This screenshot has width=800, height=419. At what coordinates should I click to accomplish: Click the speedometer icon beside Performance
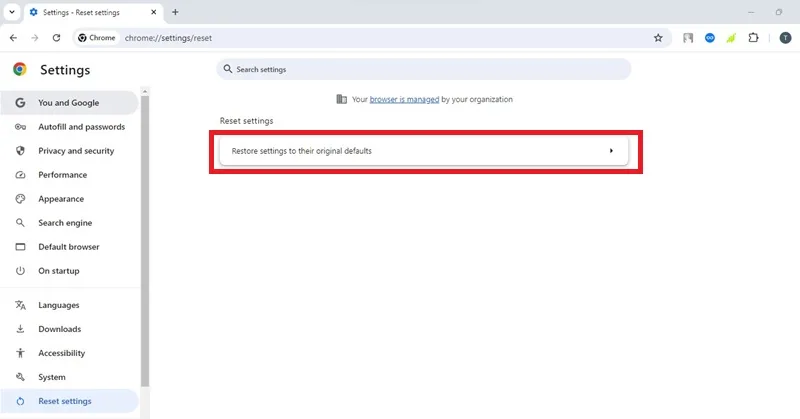(20, 175)
